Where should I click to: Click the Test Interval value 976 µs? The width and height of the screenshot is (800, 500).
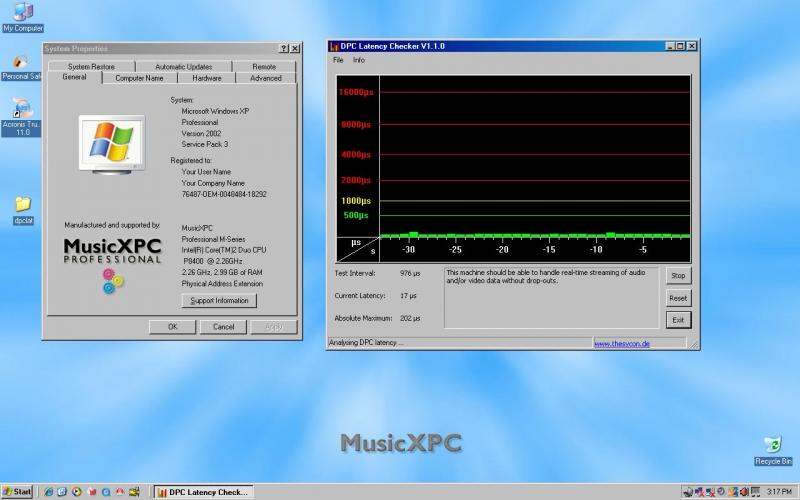pyautogui.click(x=410, y=273)
